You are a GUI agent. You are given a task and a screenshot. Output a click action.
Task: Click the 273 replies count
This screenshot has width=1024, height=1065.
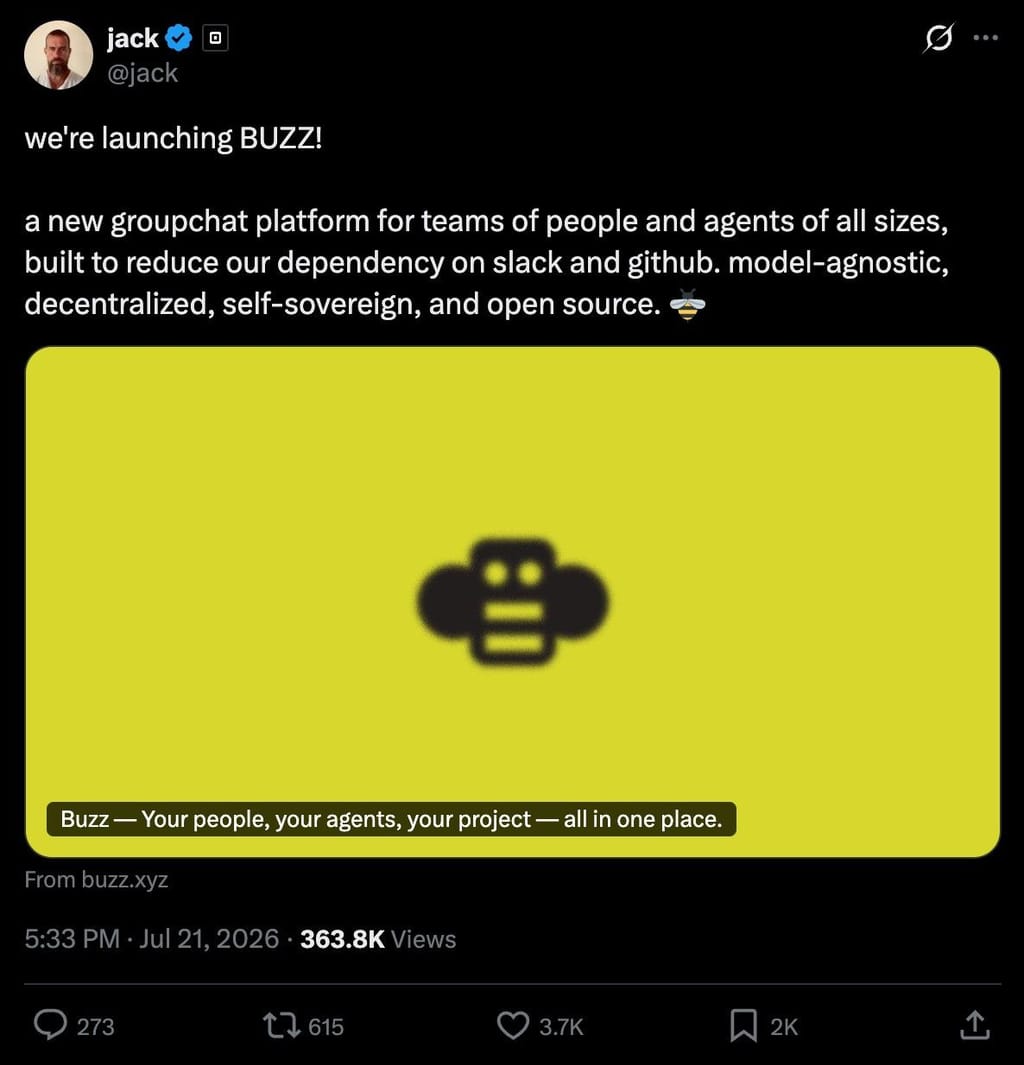click(95, 1026)
